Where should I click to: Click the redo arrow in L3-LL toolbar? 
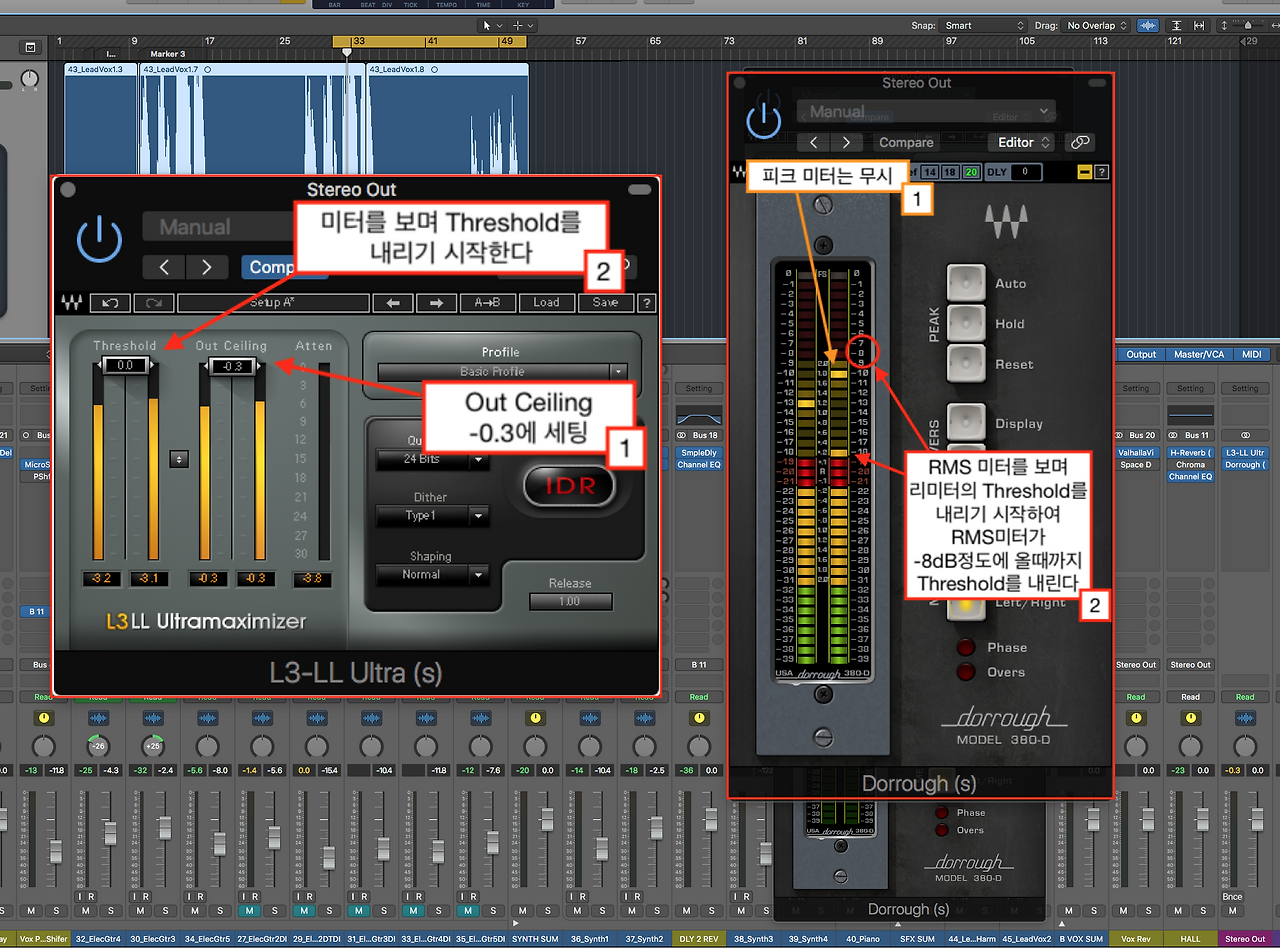154,302
